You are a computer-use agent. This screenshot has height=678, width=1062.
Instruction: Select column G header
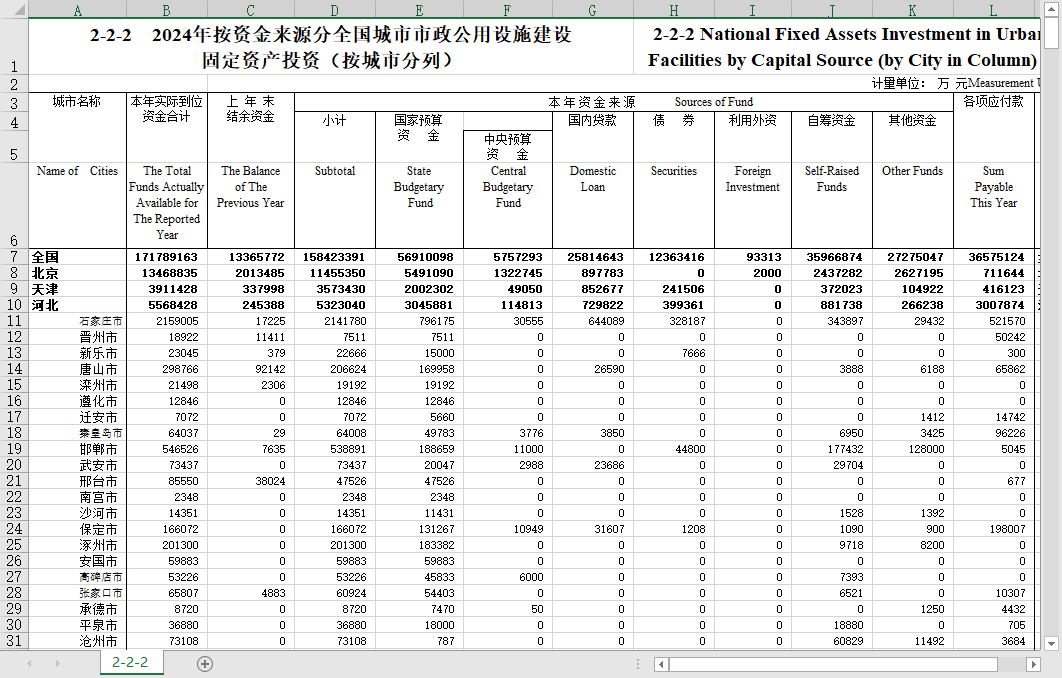click(x=593, y=10)
